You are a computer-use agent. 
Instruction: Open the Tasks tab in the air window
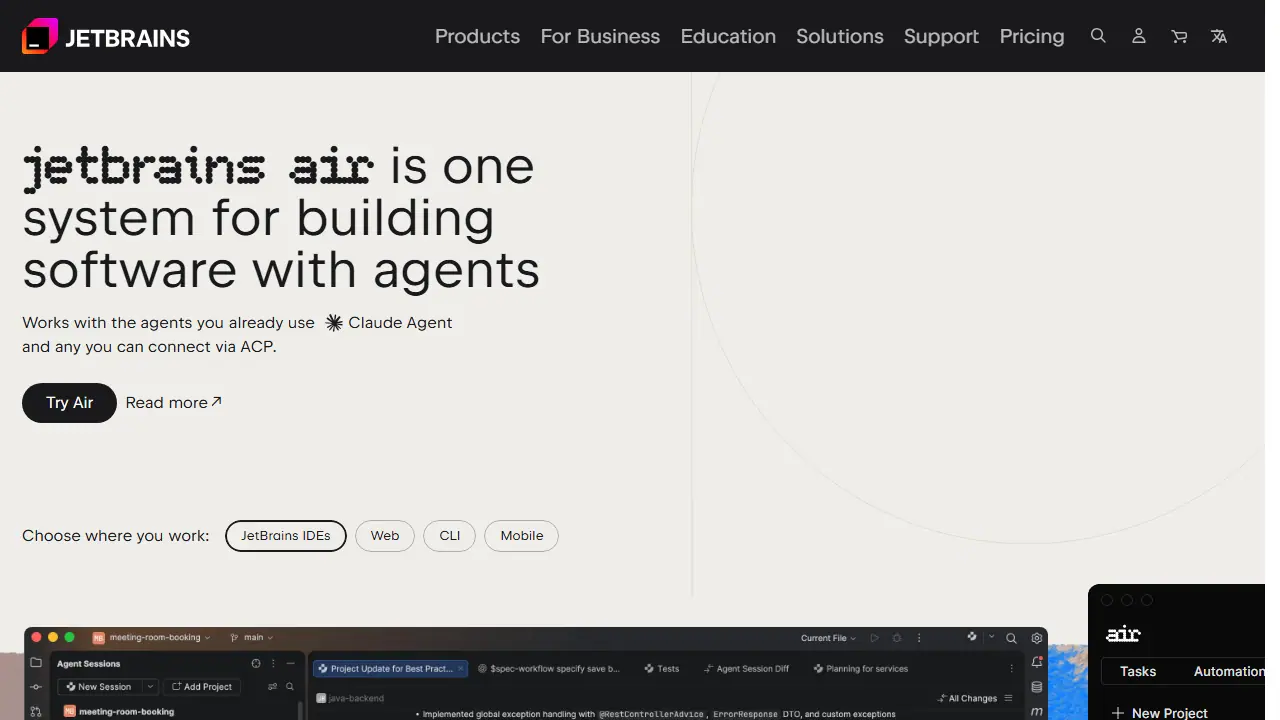(1138, 671)
